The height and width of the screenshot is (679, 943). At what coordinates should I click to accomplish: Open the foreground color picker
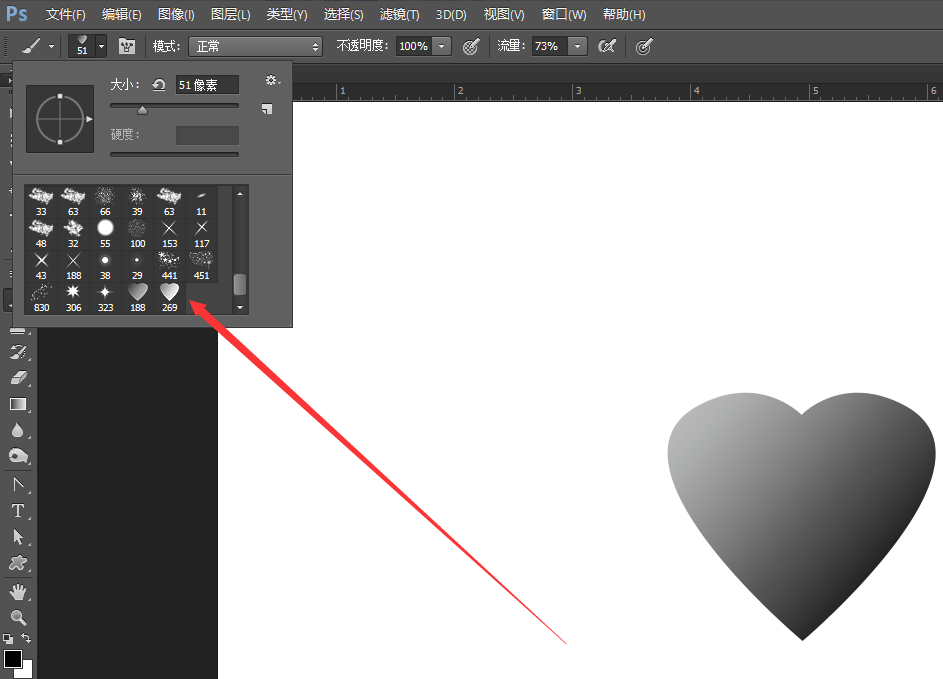point(12,659)
